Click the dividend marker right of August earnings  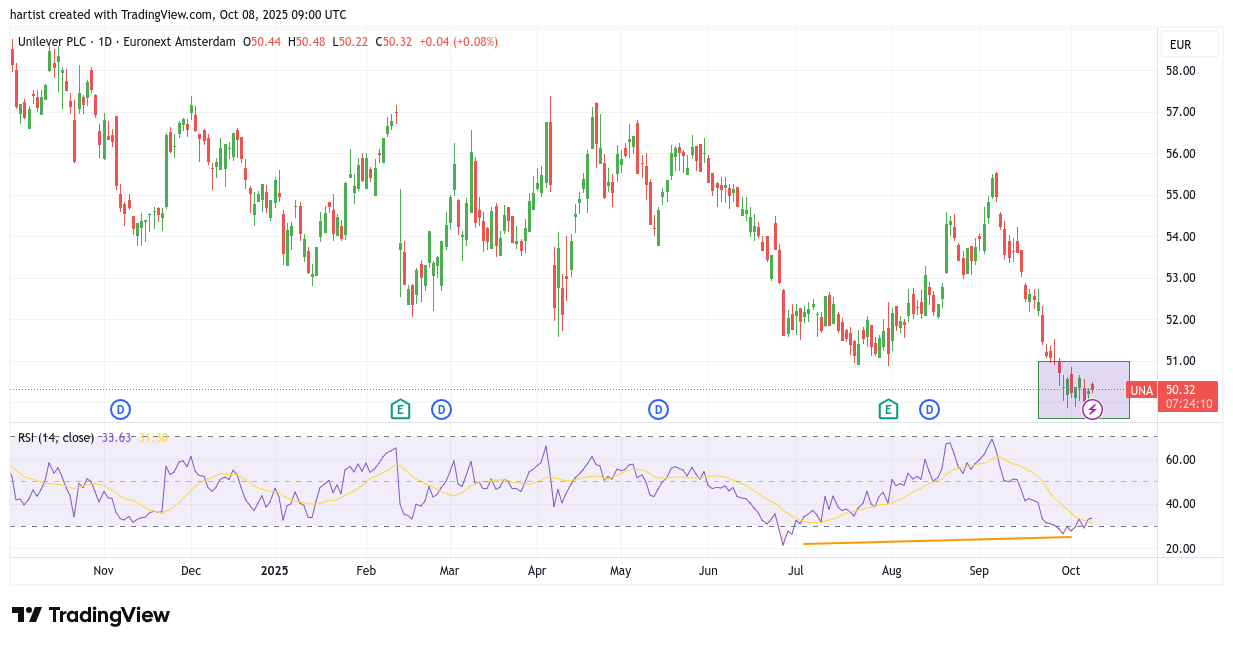click(930, 409)
